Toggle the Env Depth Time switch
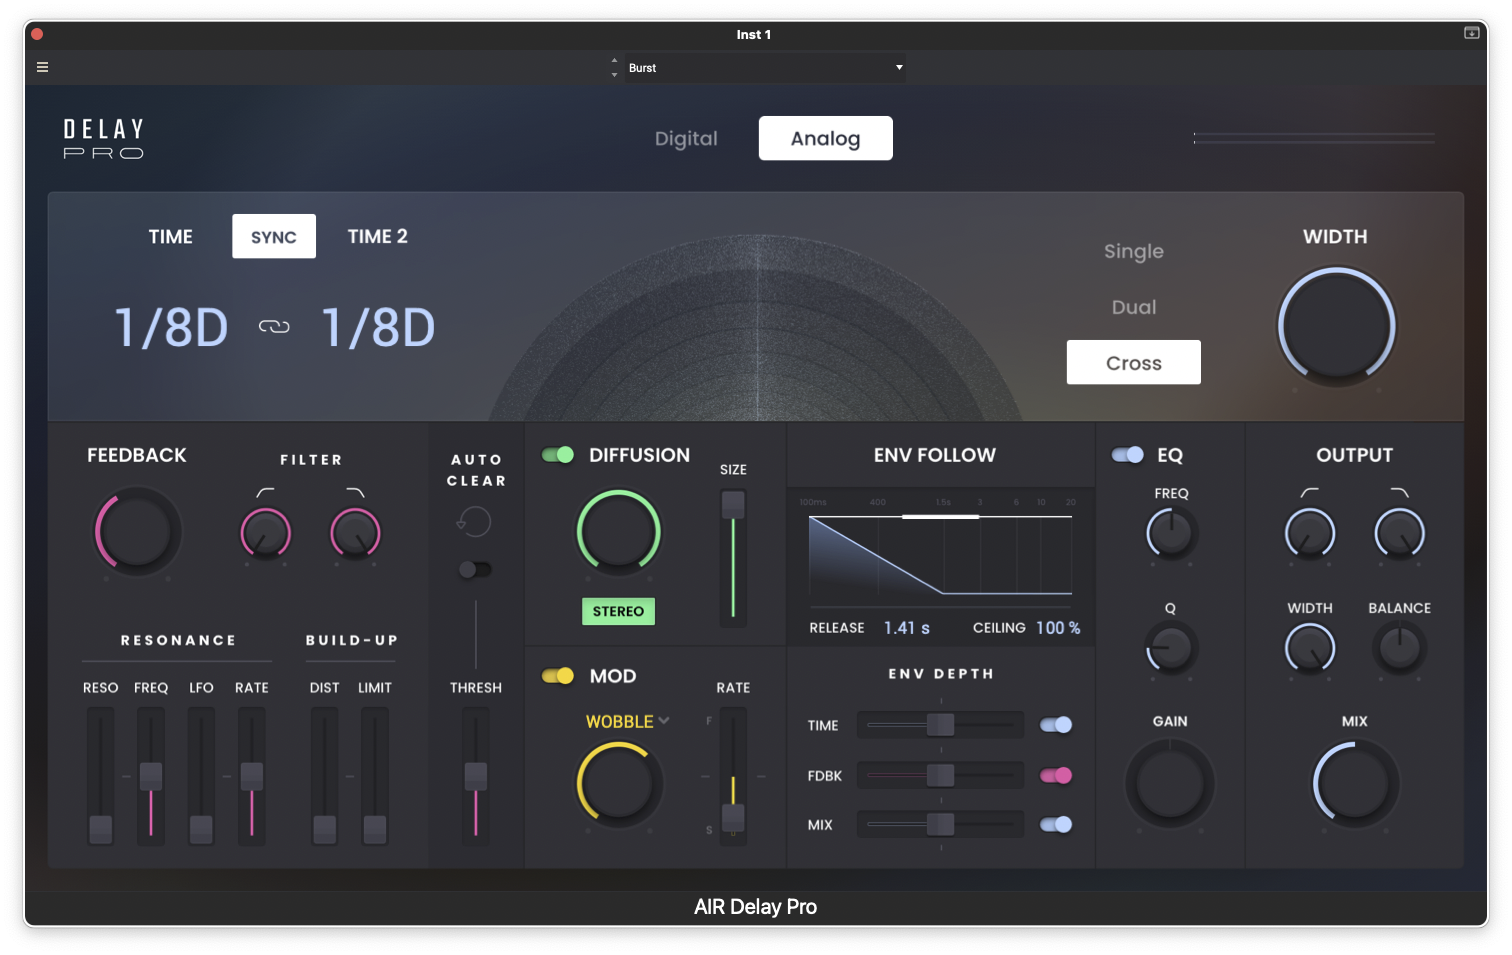This screenshot has width=1512, height=955. pyautogui.click(x=1056, y=725)
